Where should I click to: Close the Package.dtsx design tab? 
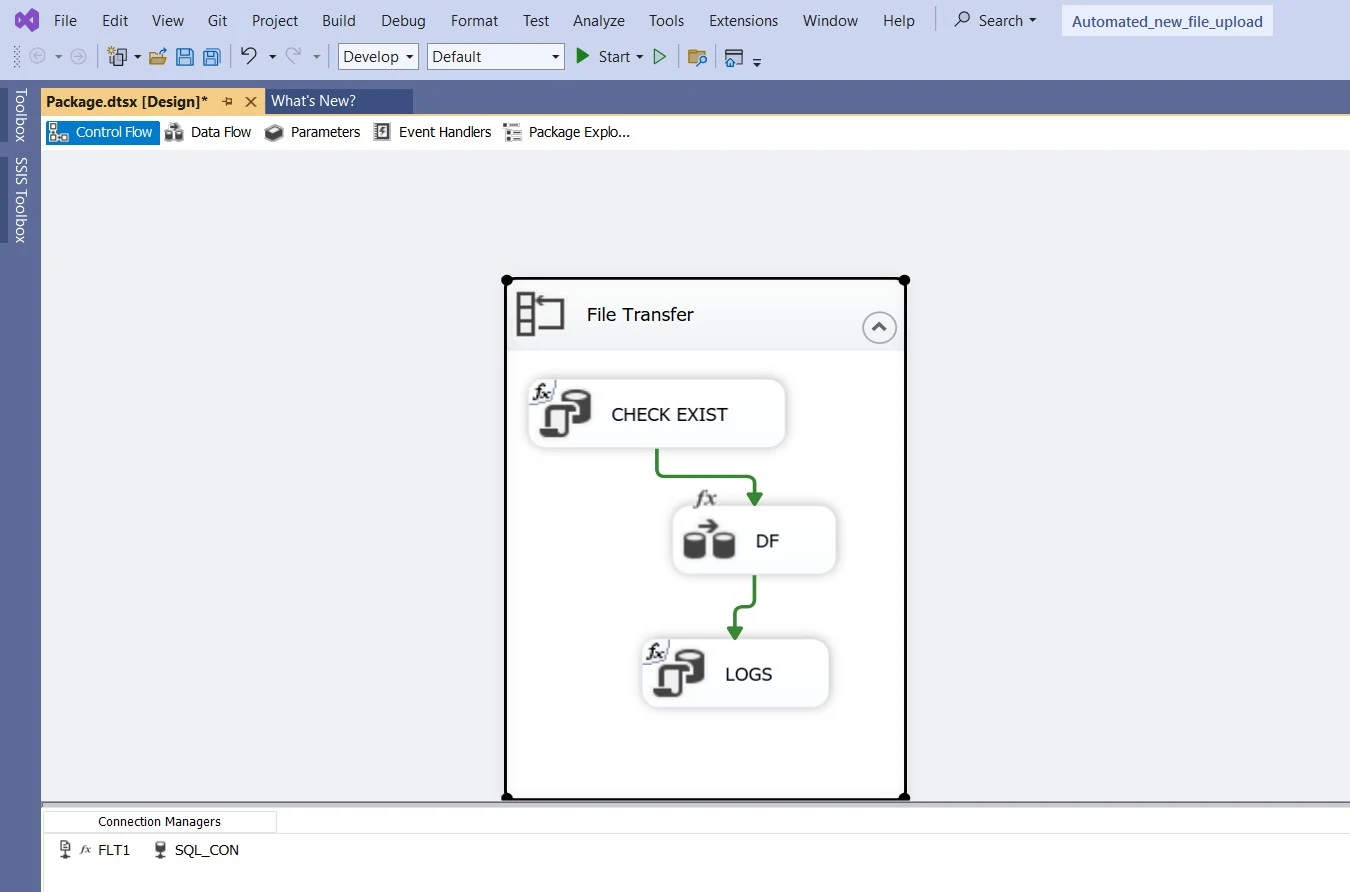(x=251, y=102)
